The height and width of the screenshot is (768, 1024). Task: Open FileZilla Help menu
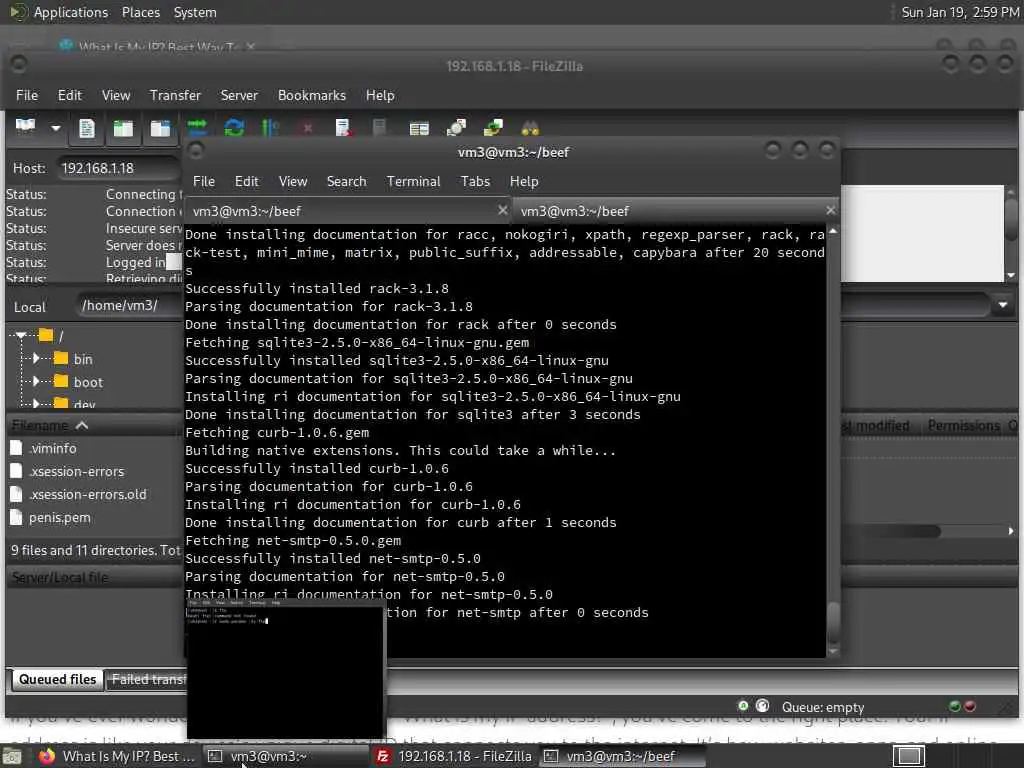tap(379, 95)
